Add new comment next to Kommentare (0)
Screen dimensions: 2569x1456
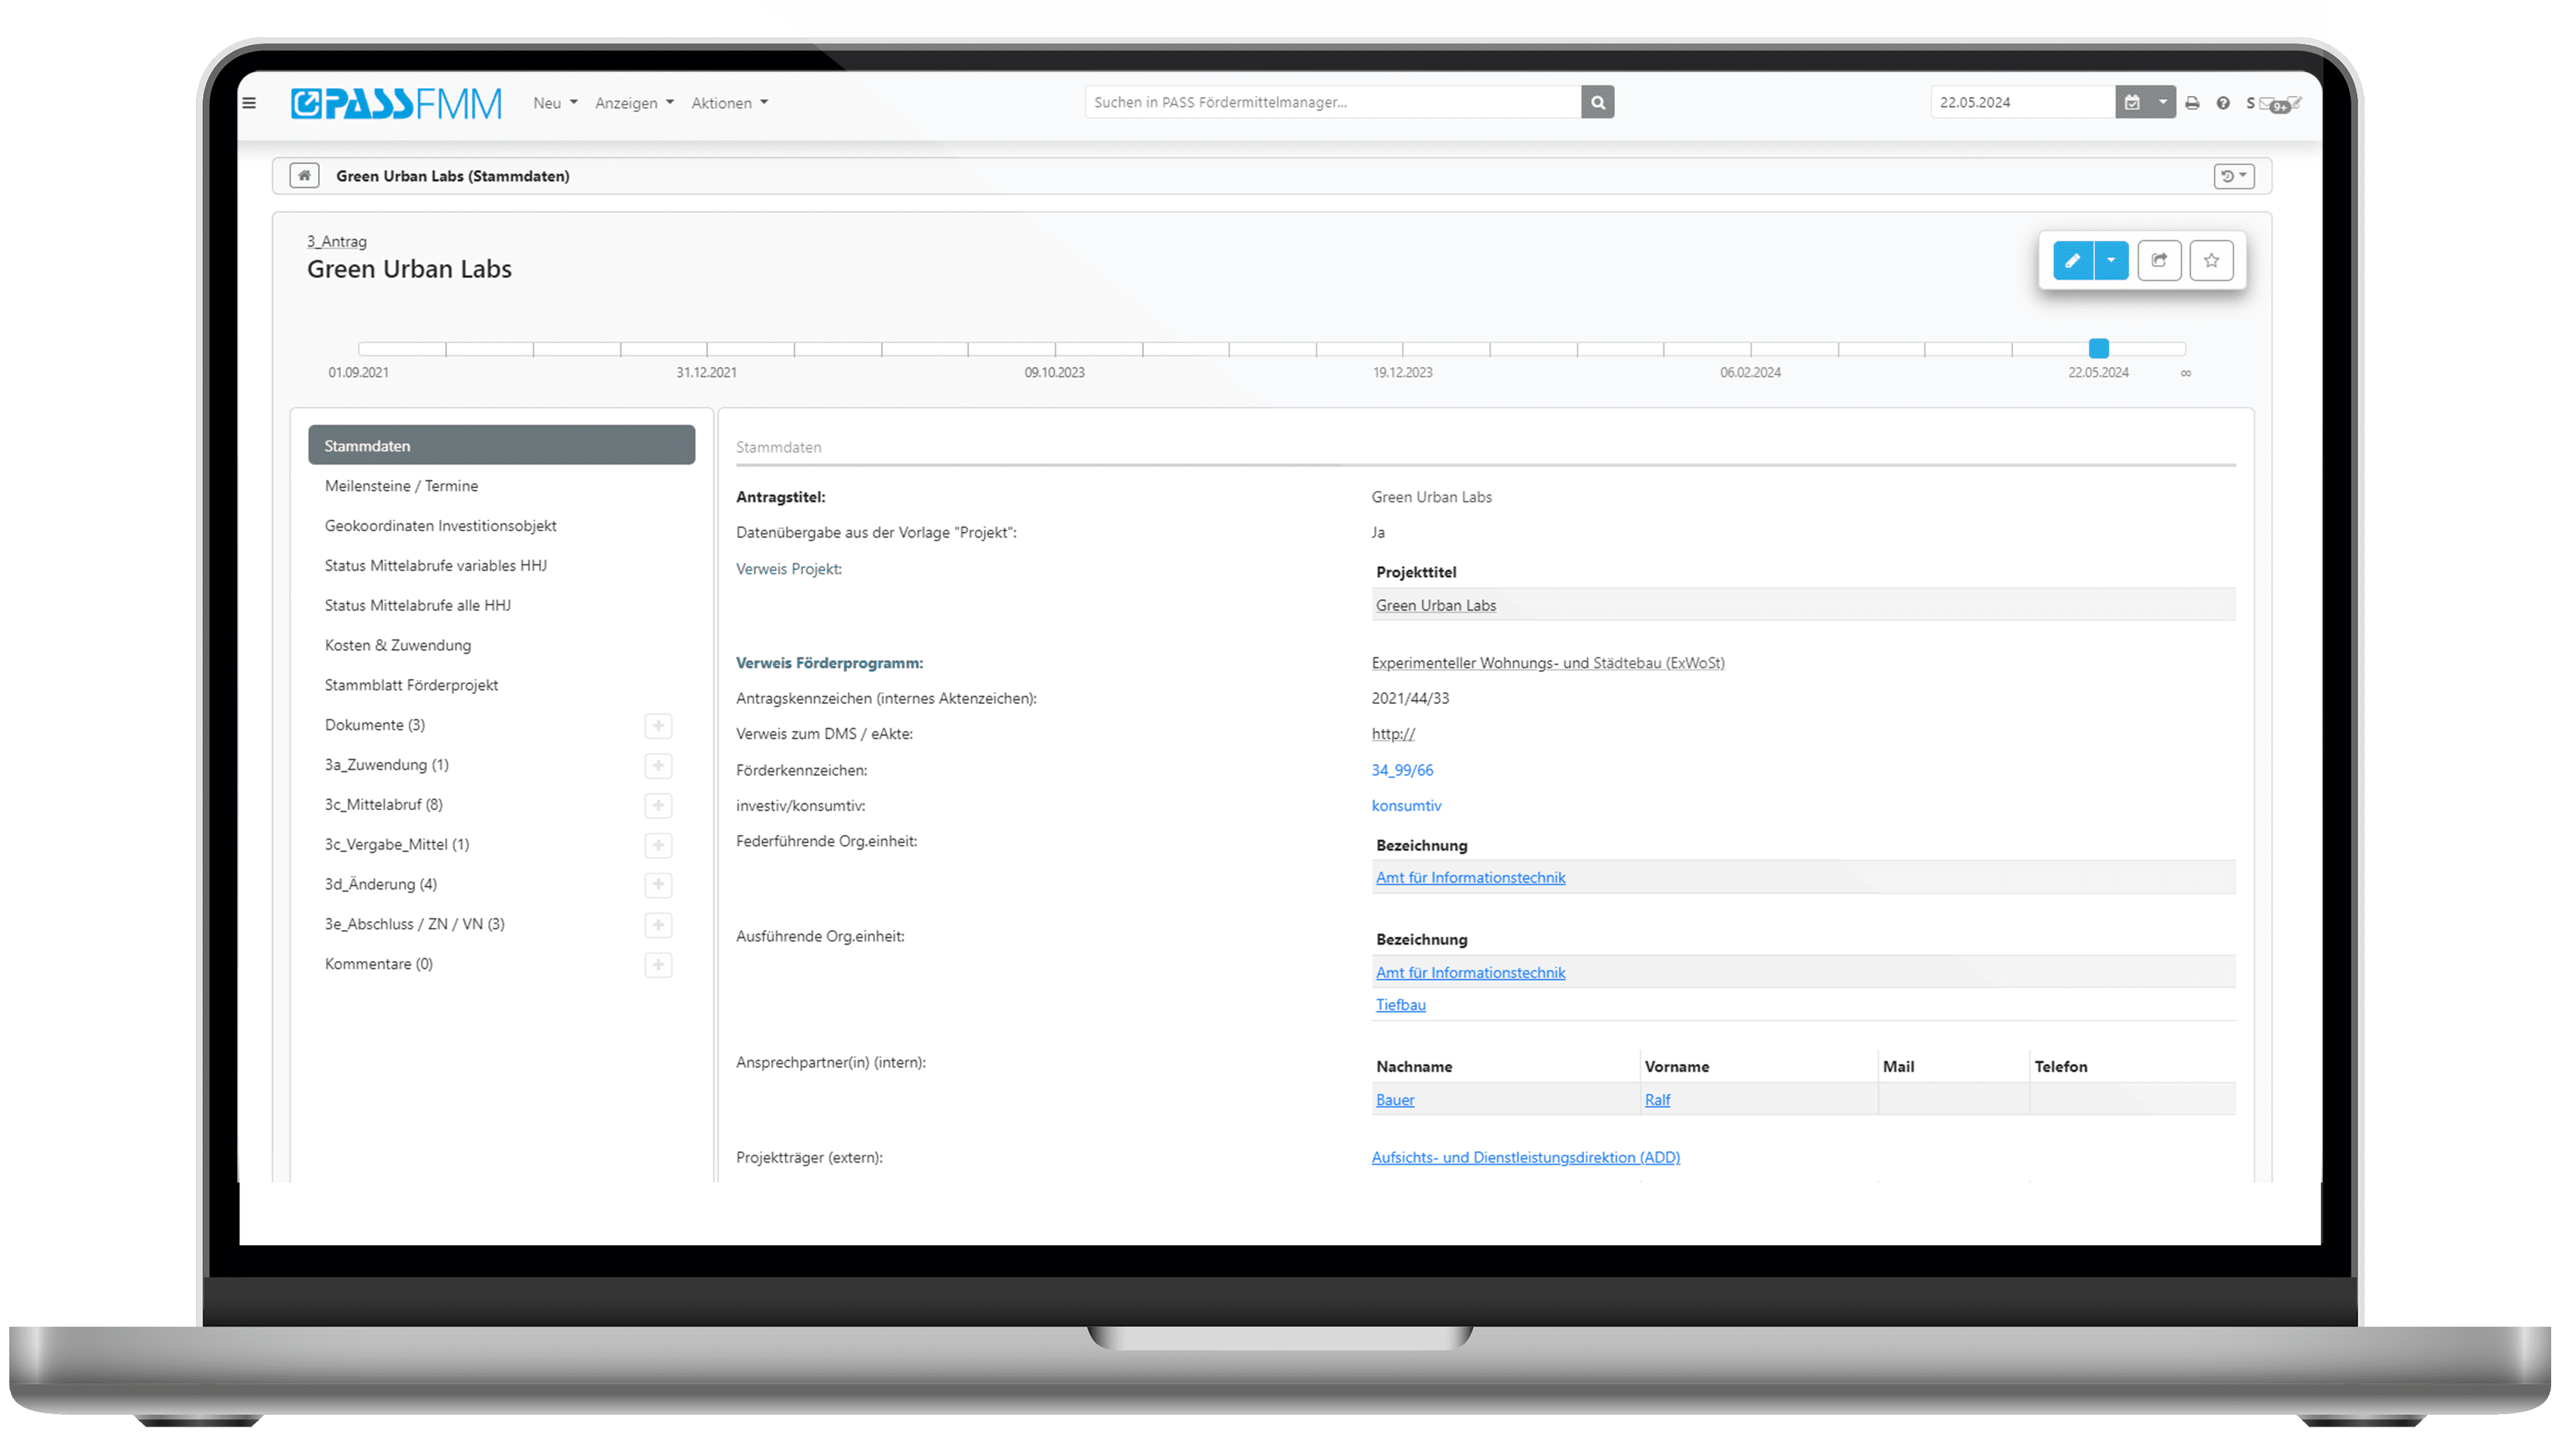click(658, 965)
